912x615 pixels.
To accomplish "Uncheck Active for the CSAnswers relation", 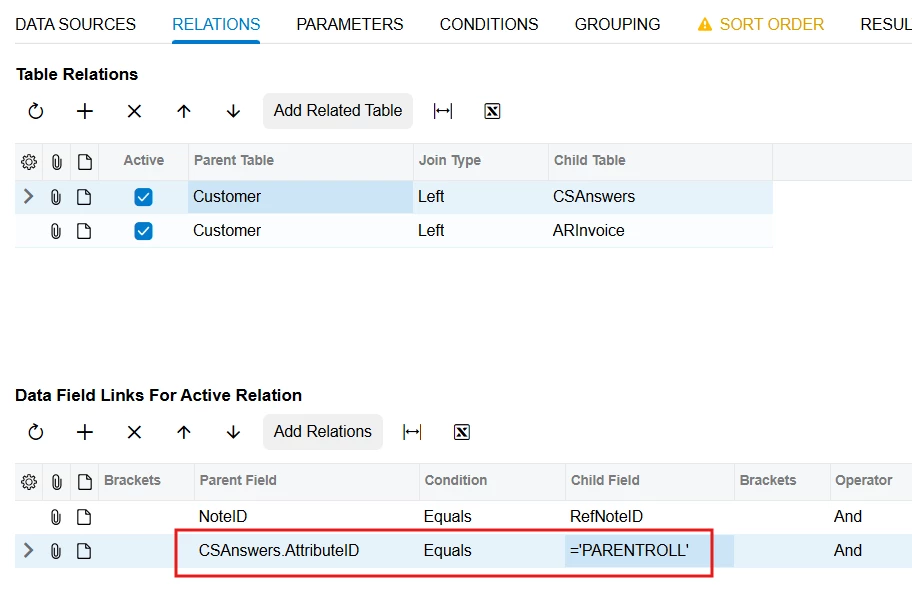I will [x=143, y=197].
